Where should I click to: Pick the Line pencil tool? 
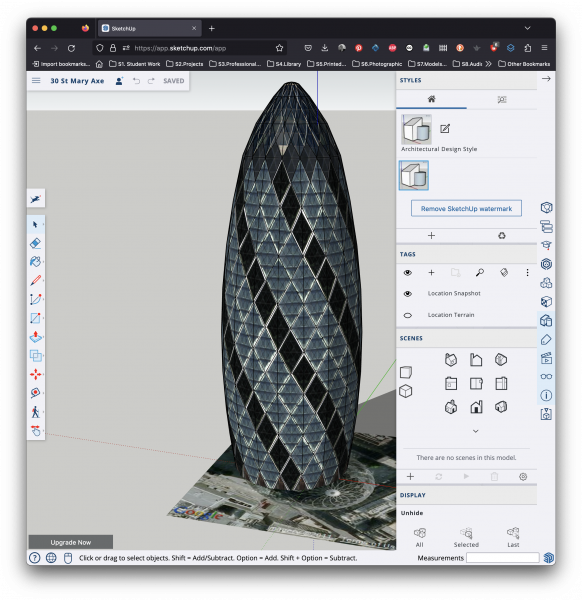(35, 280)
